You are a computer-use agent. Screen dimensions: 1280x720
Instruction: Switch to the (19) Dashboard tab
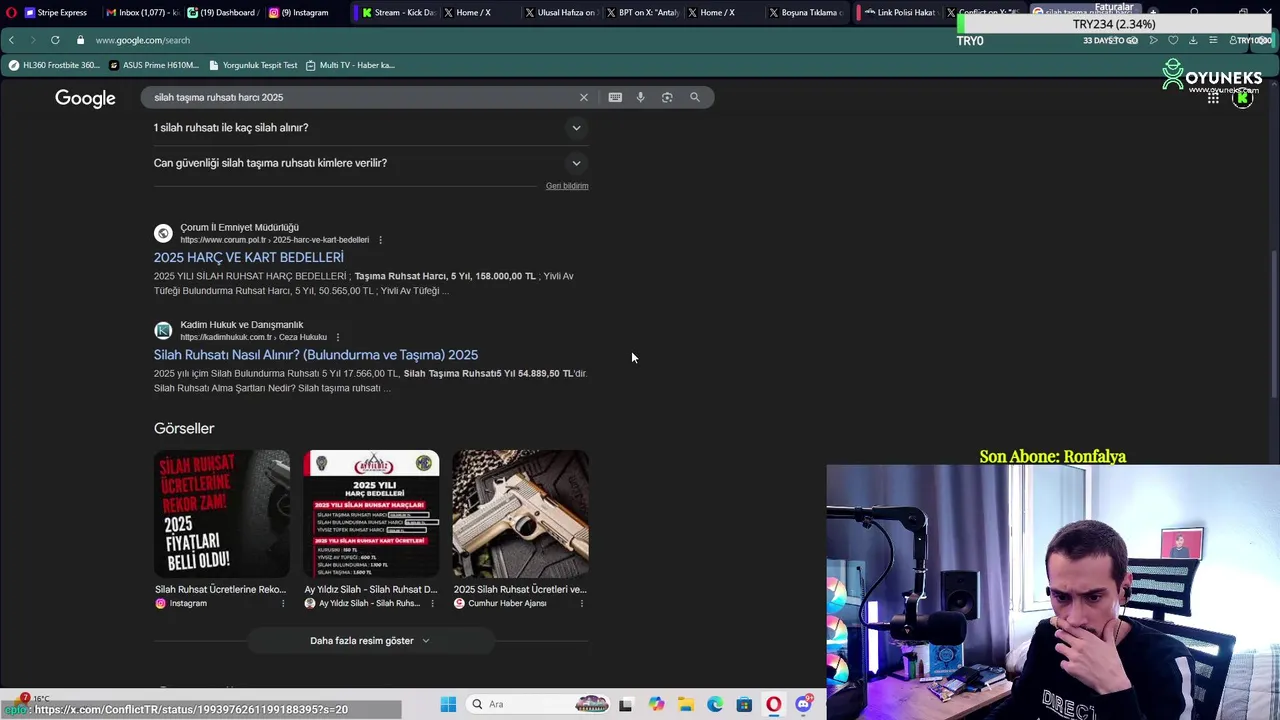point(221,13)
